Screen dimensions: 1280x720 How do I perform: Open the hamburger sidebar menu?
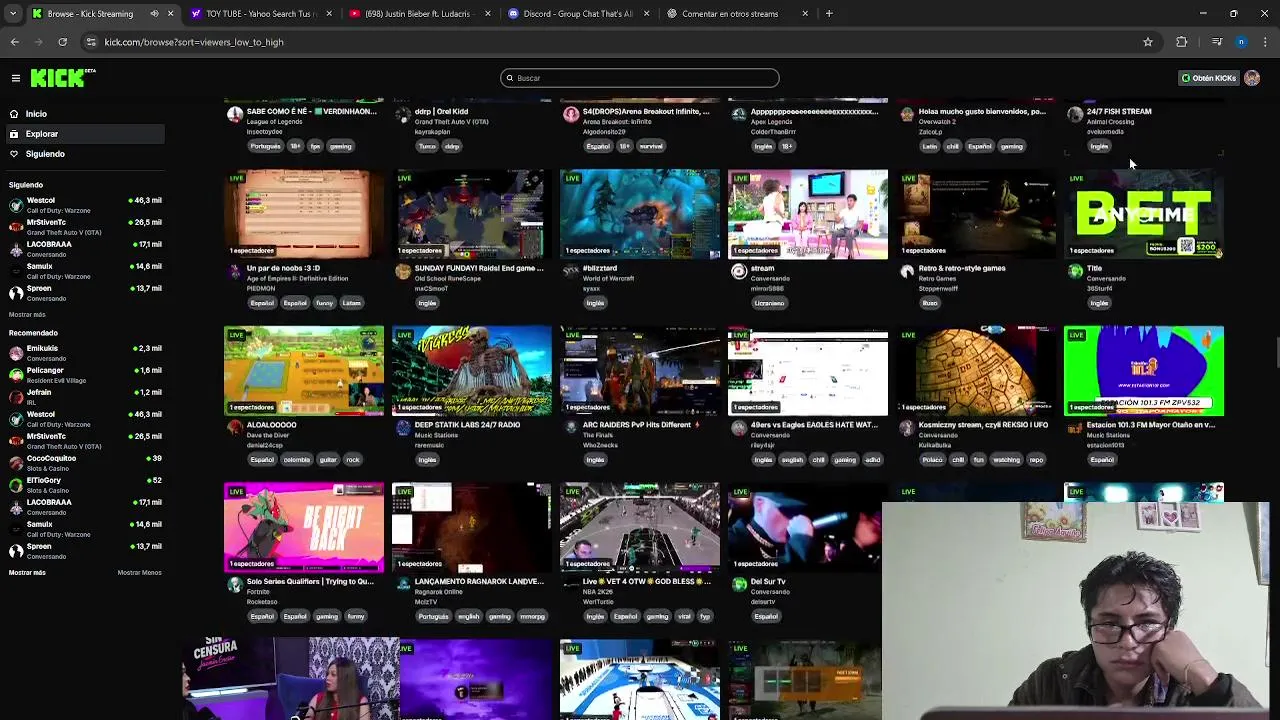coord(15,78)
